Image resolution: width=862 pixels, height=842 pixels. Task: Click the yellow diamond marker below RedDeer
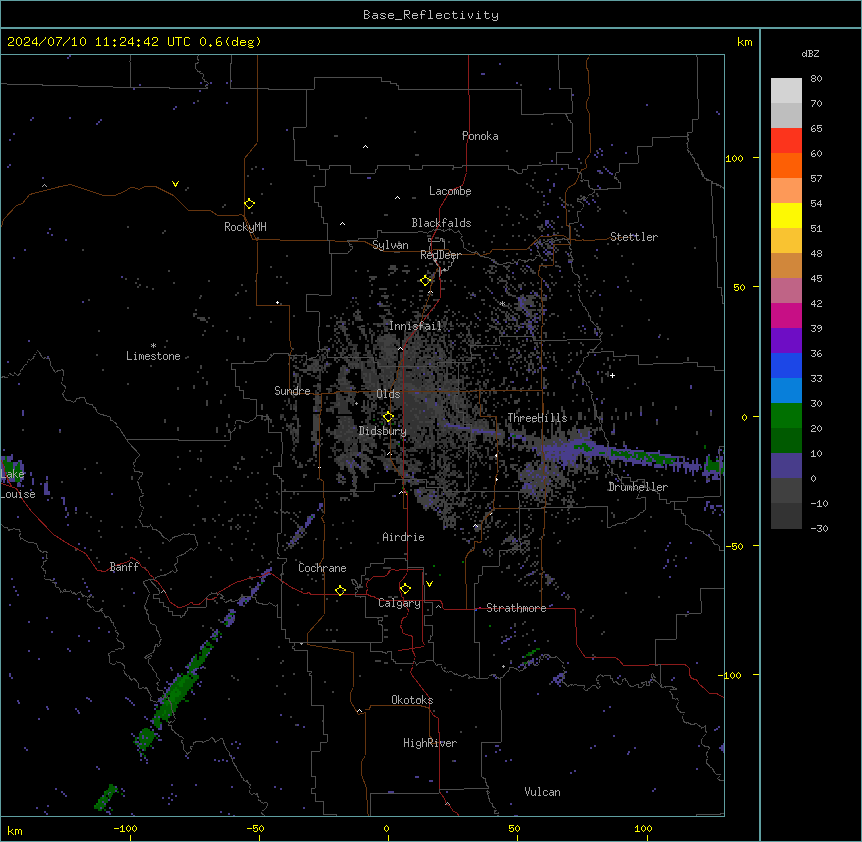pos(426,281)
